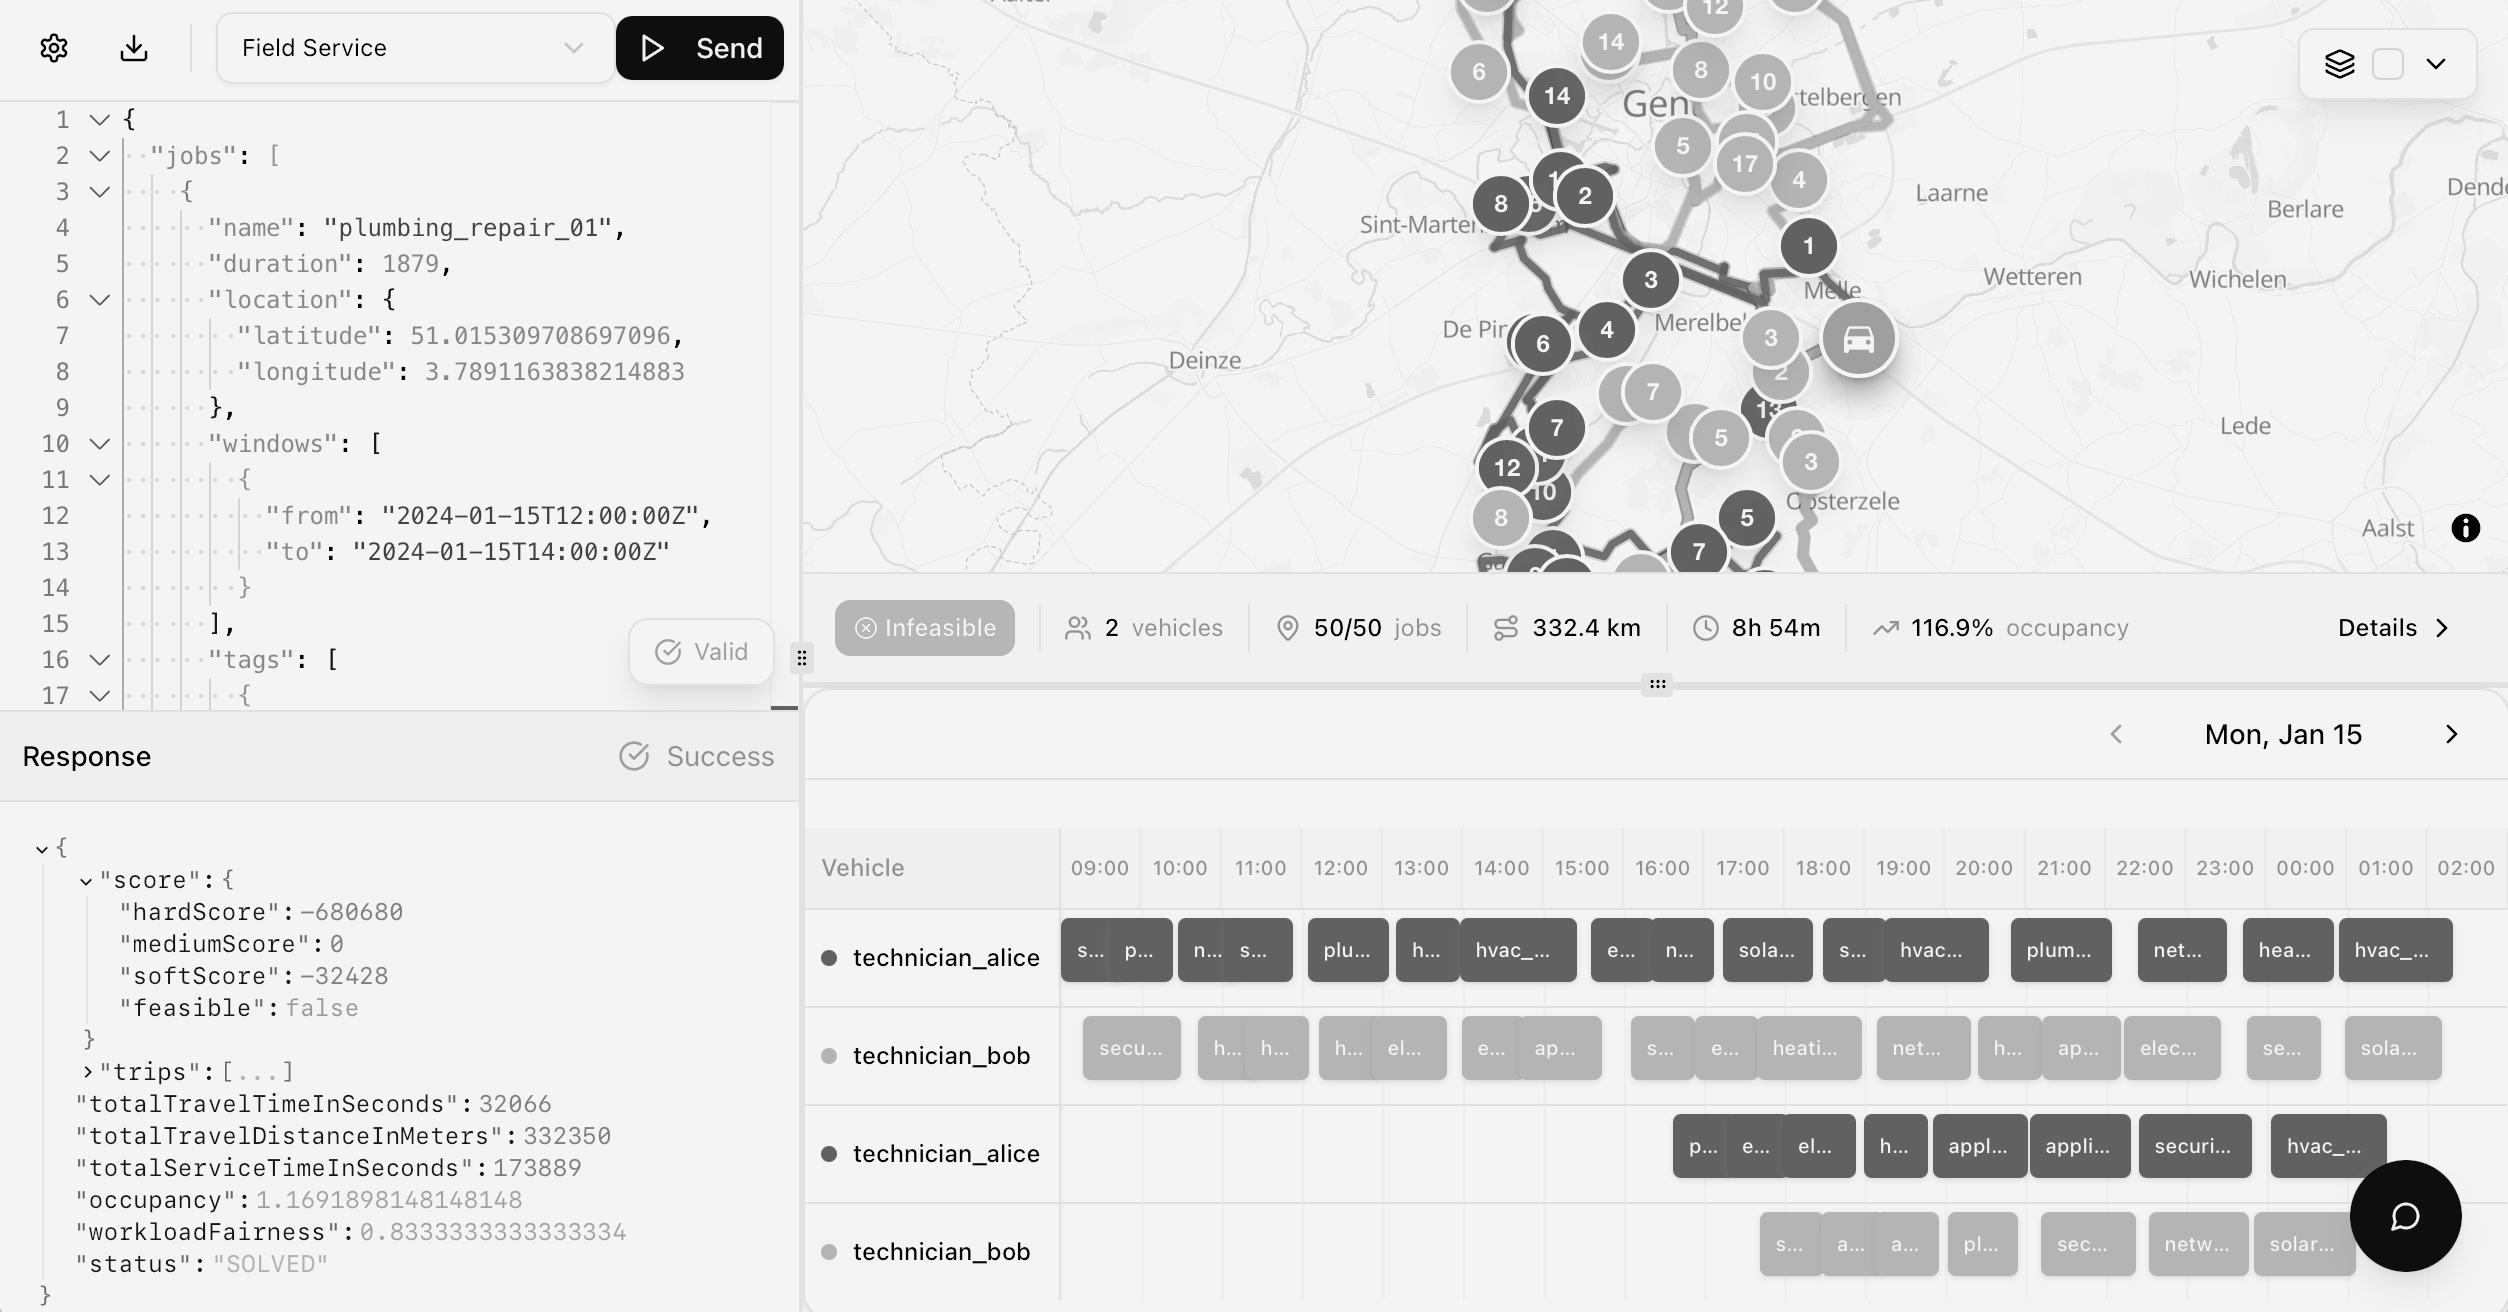Image resolution: width=2508 pixels, height=1312 pixels.
Task: Click the vehicle depot marker on map
Action: [x=1858, y=340]
